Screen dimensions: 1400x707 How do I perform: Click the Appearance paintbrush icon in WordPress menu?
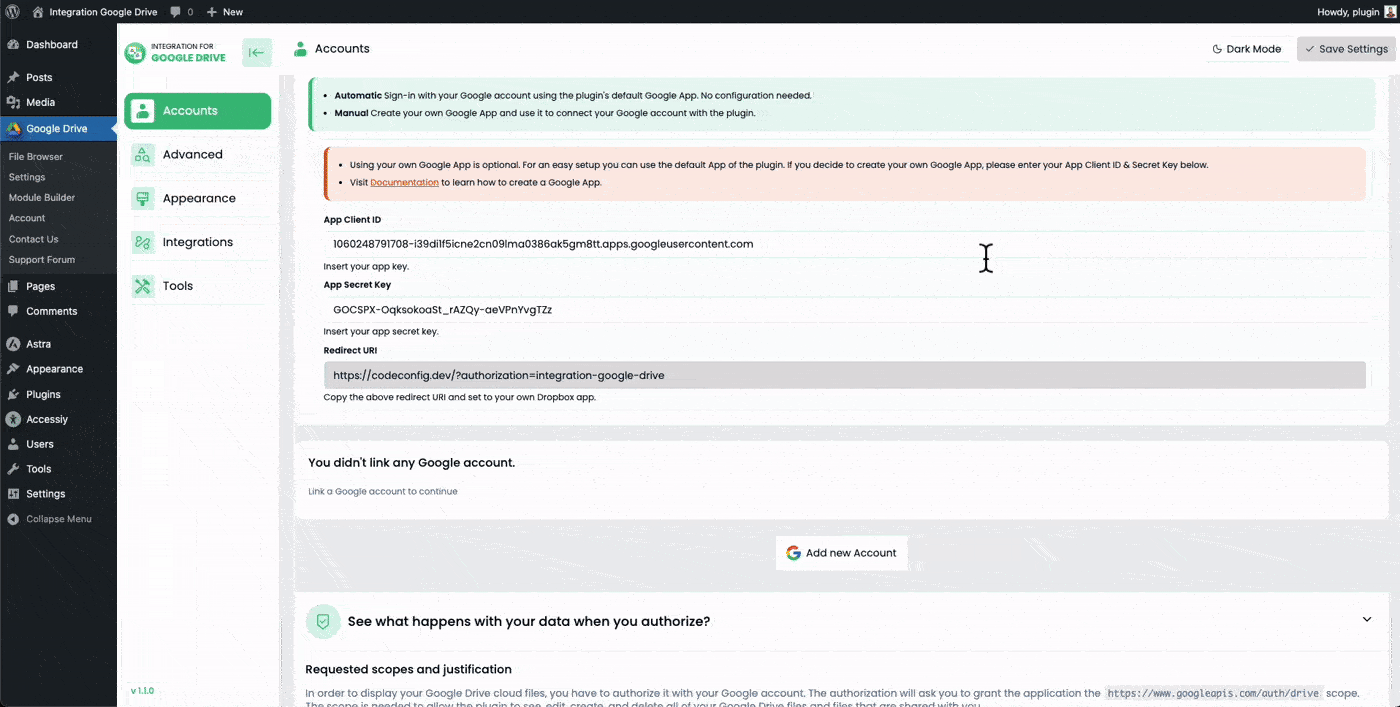click(x=13, y=369)
